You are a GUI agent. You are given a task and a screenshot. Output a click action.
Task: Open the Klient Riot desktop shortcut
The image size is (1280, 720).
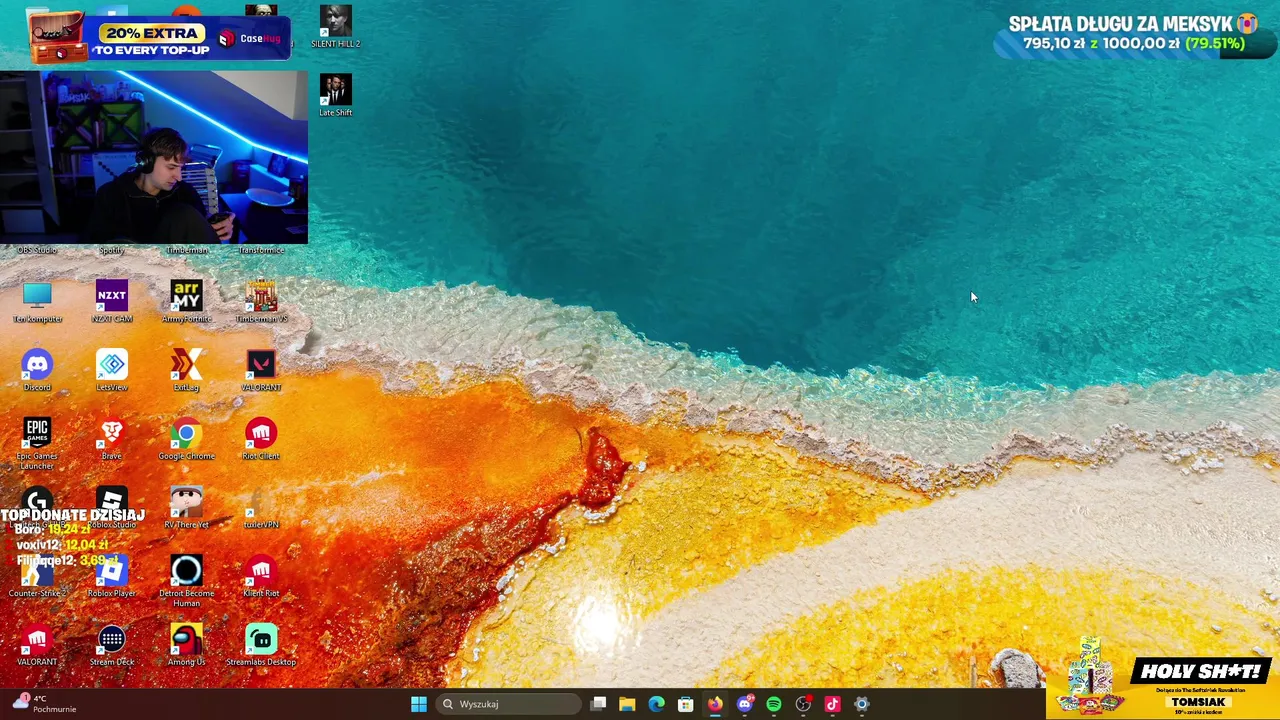coord(261,577)
